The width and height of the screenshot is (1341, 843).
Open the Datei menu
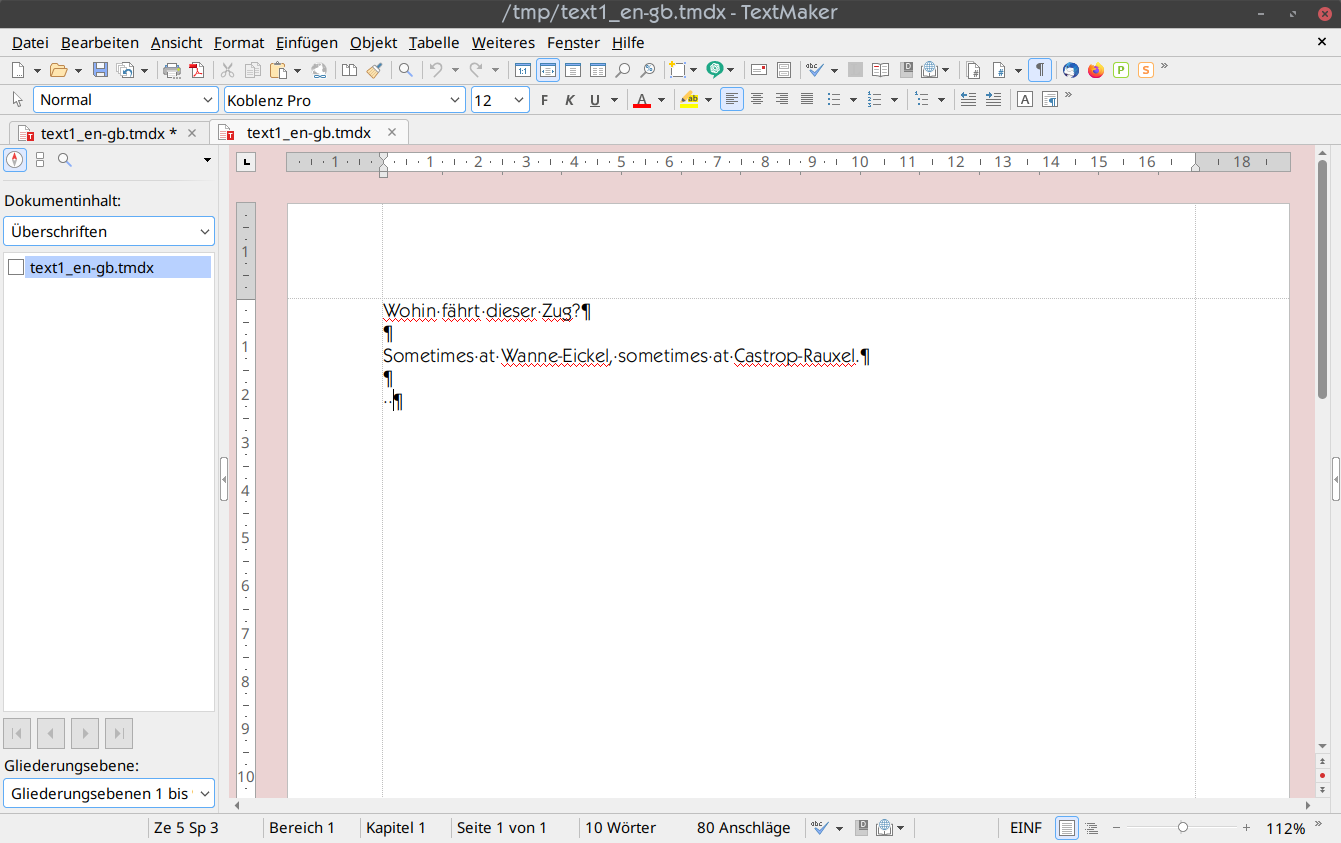coord(30,42)
